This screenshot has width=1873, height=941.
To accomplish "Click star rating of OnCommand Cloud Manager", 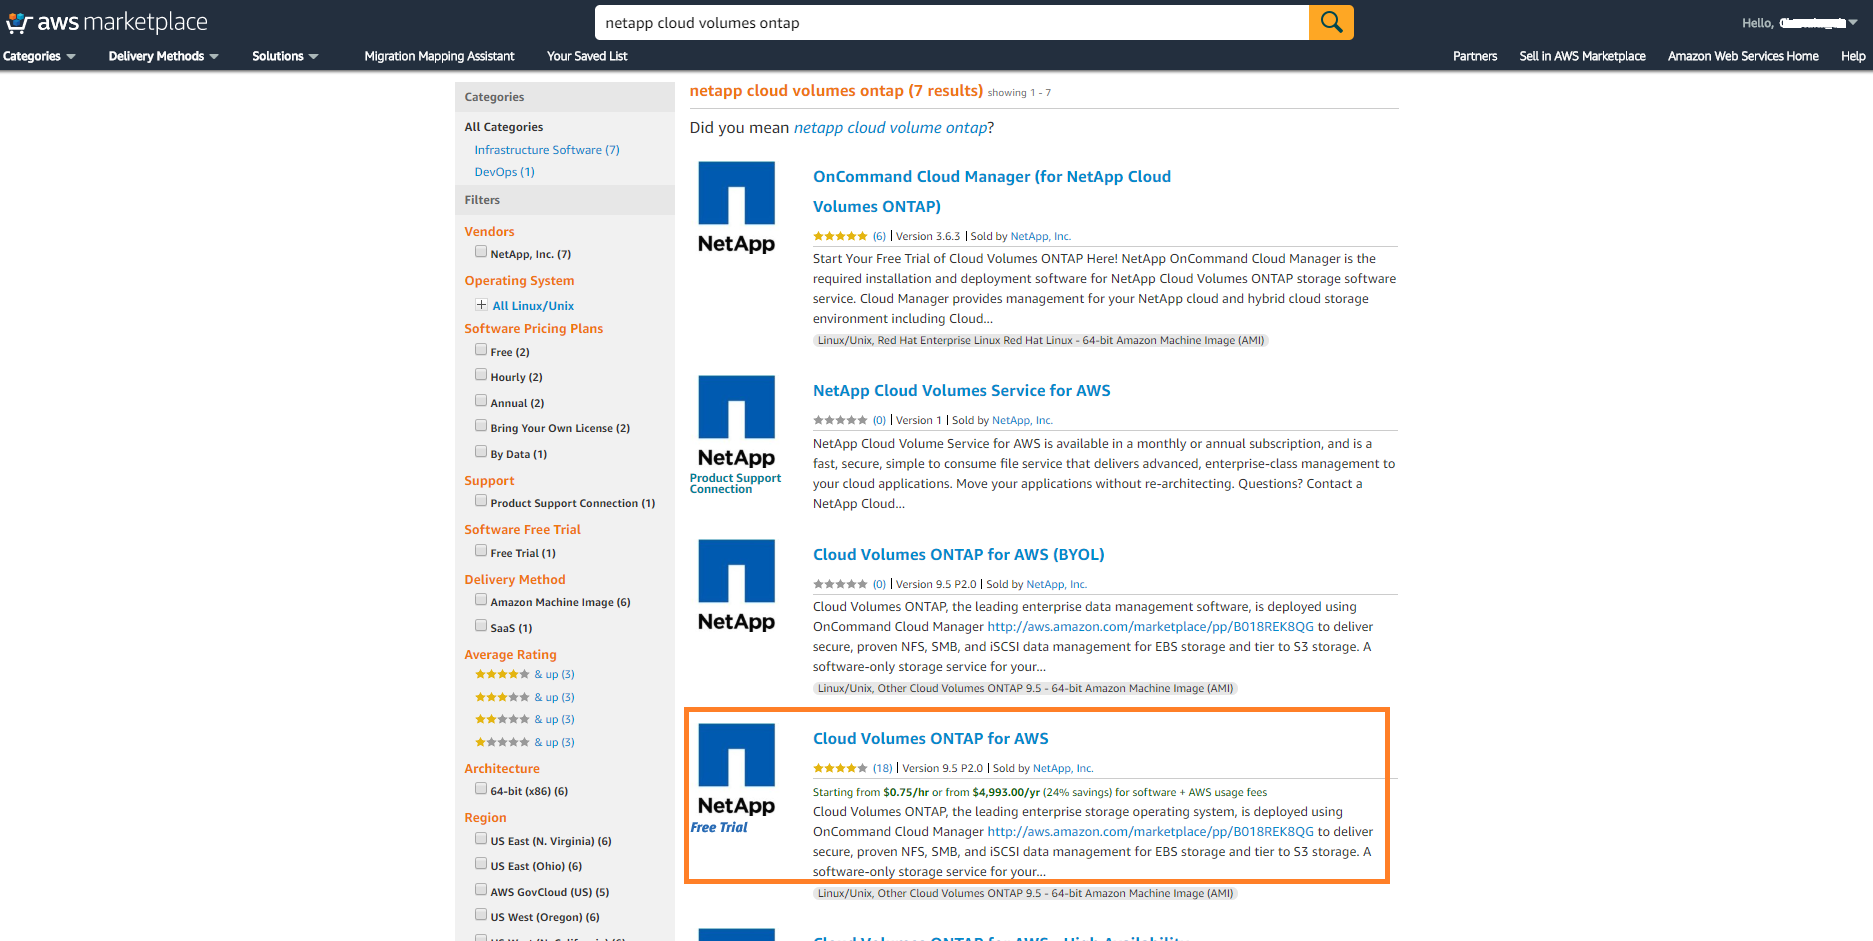I will 840,237.
